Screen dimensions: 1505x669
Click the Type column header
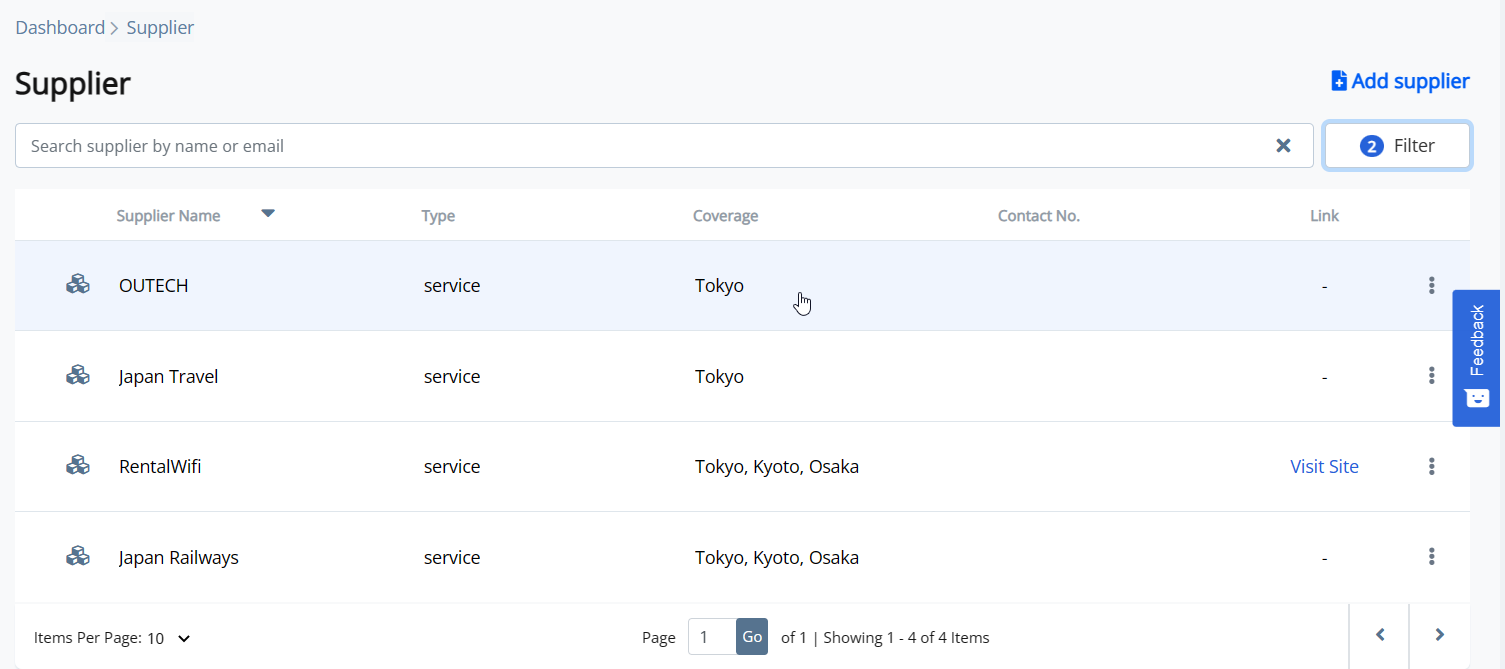click(438, 216)
